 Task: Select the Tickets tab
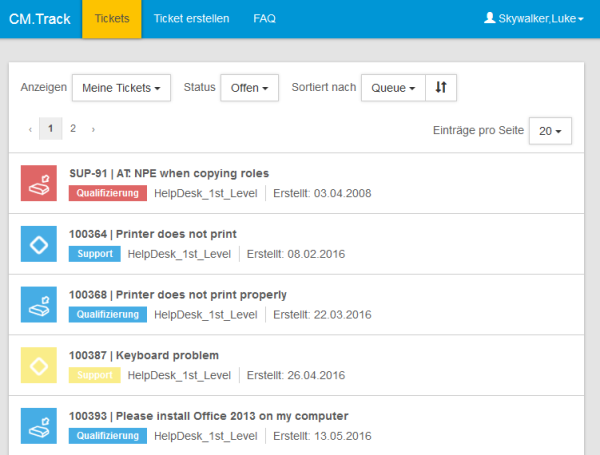click(112, 18)
